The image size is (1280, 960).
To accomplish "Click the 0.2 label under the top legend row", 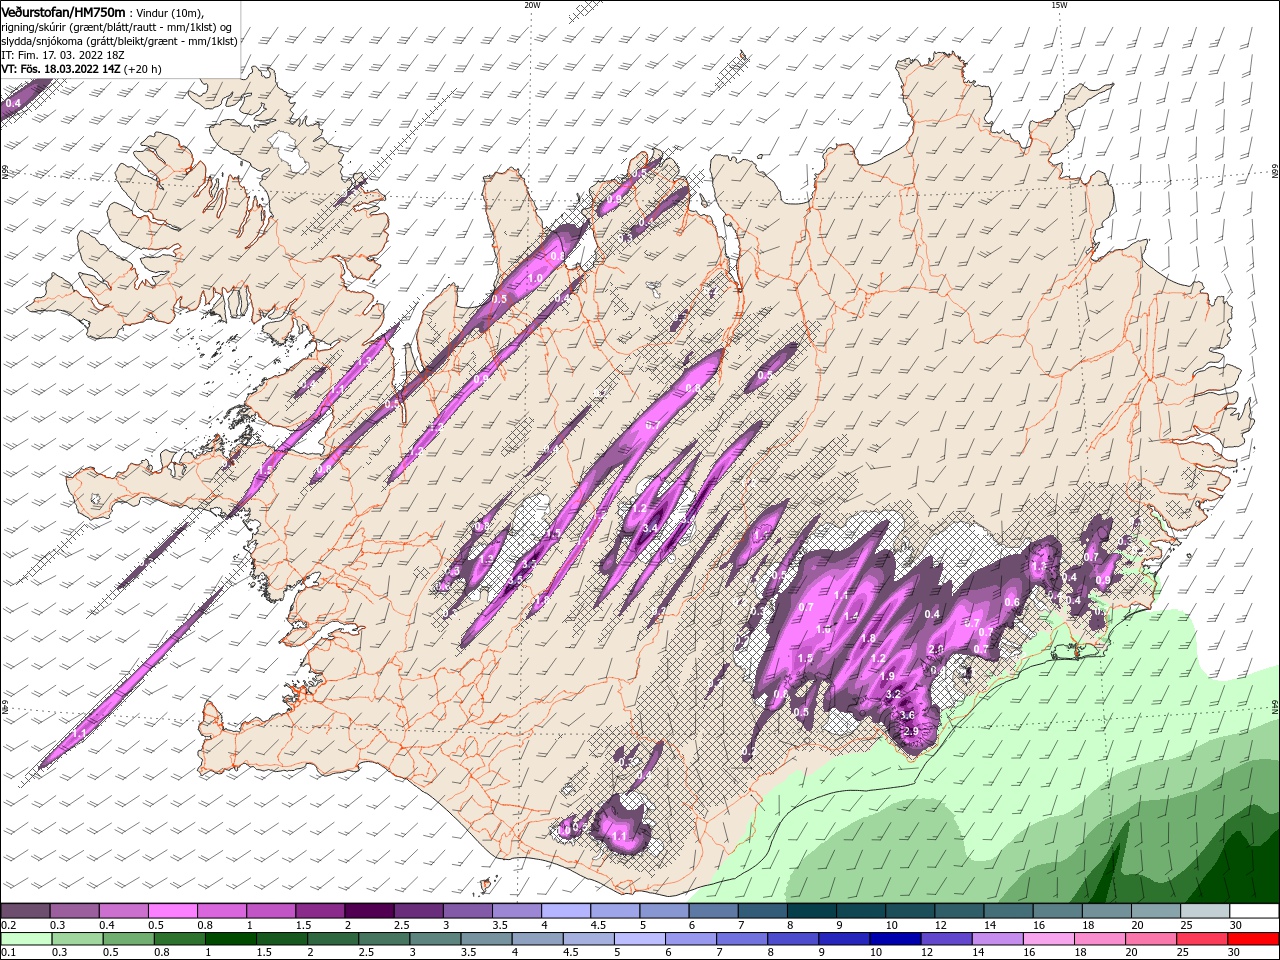I will point(8,926).
